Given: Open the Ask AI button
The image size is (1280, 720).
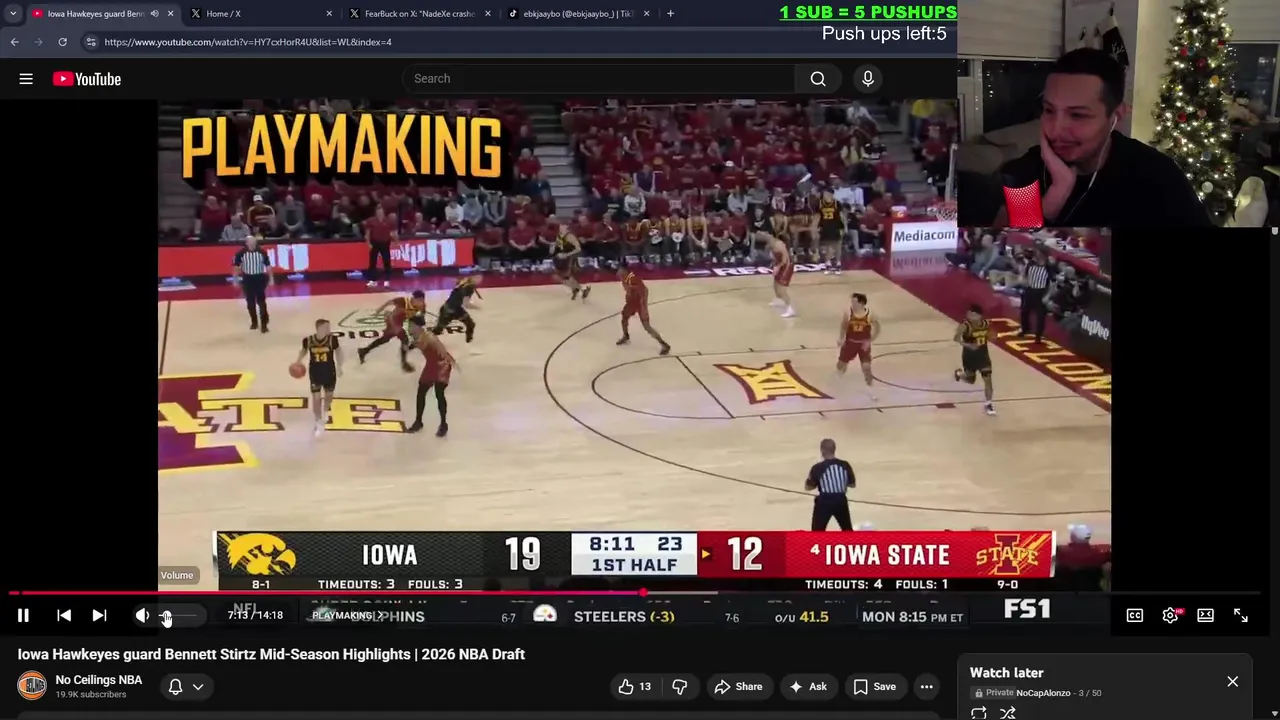Looking at the screenshot, I should [808, 686].
